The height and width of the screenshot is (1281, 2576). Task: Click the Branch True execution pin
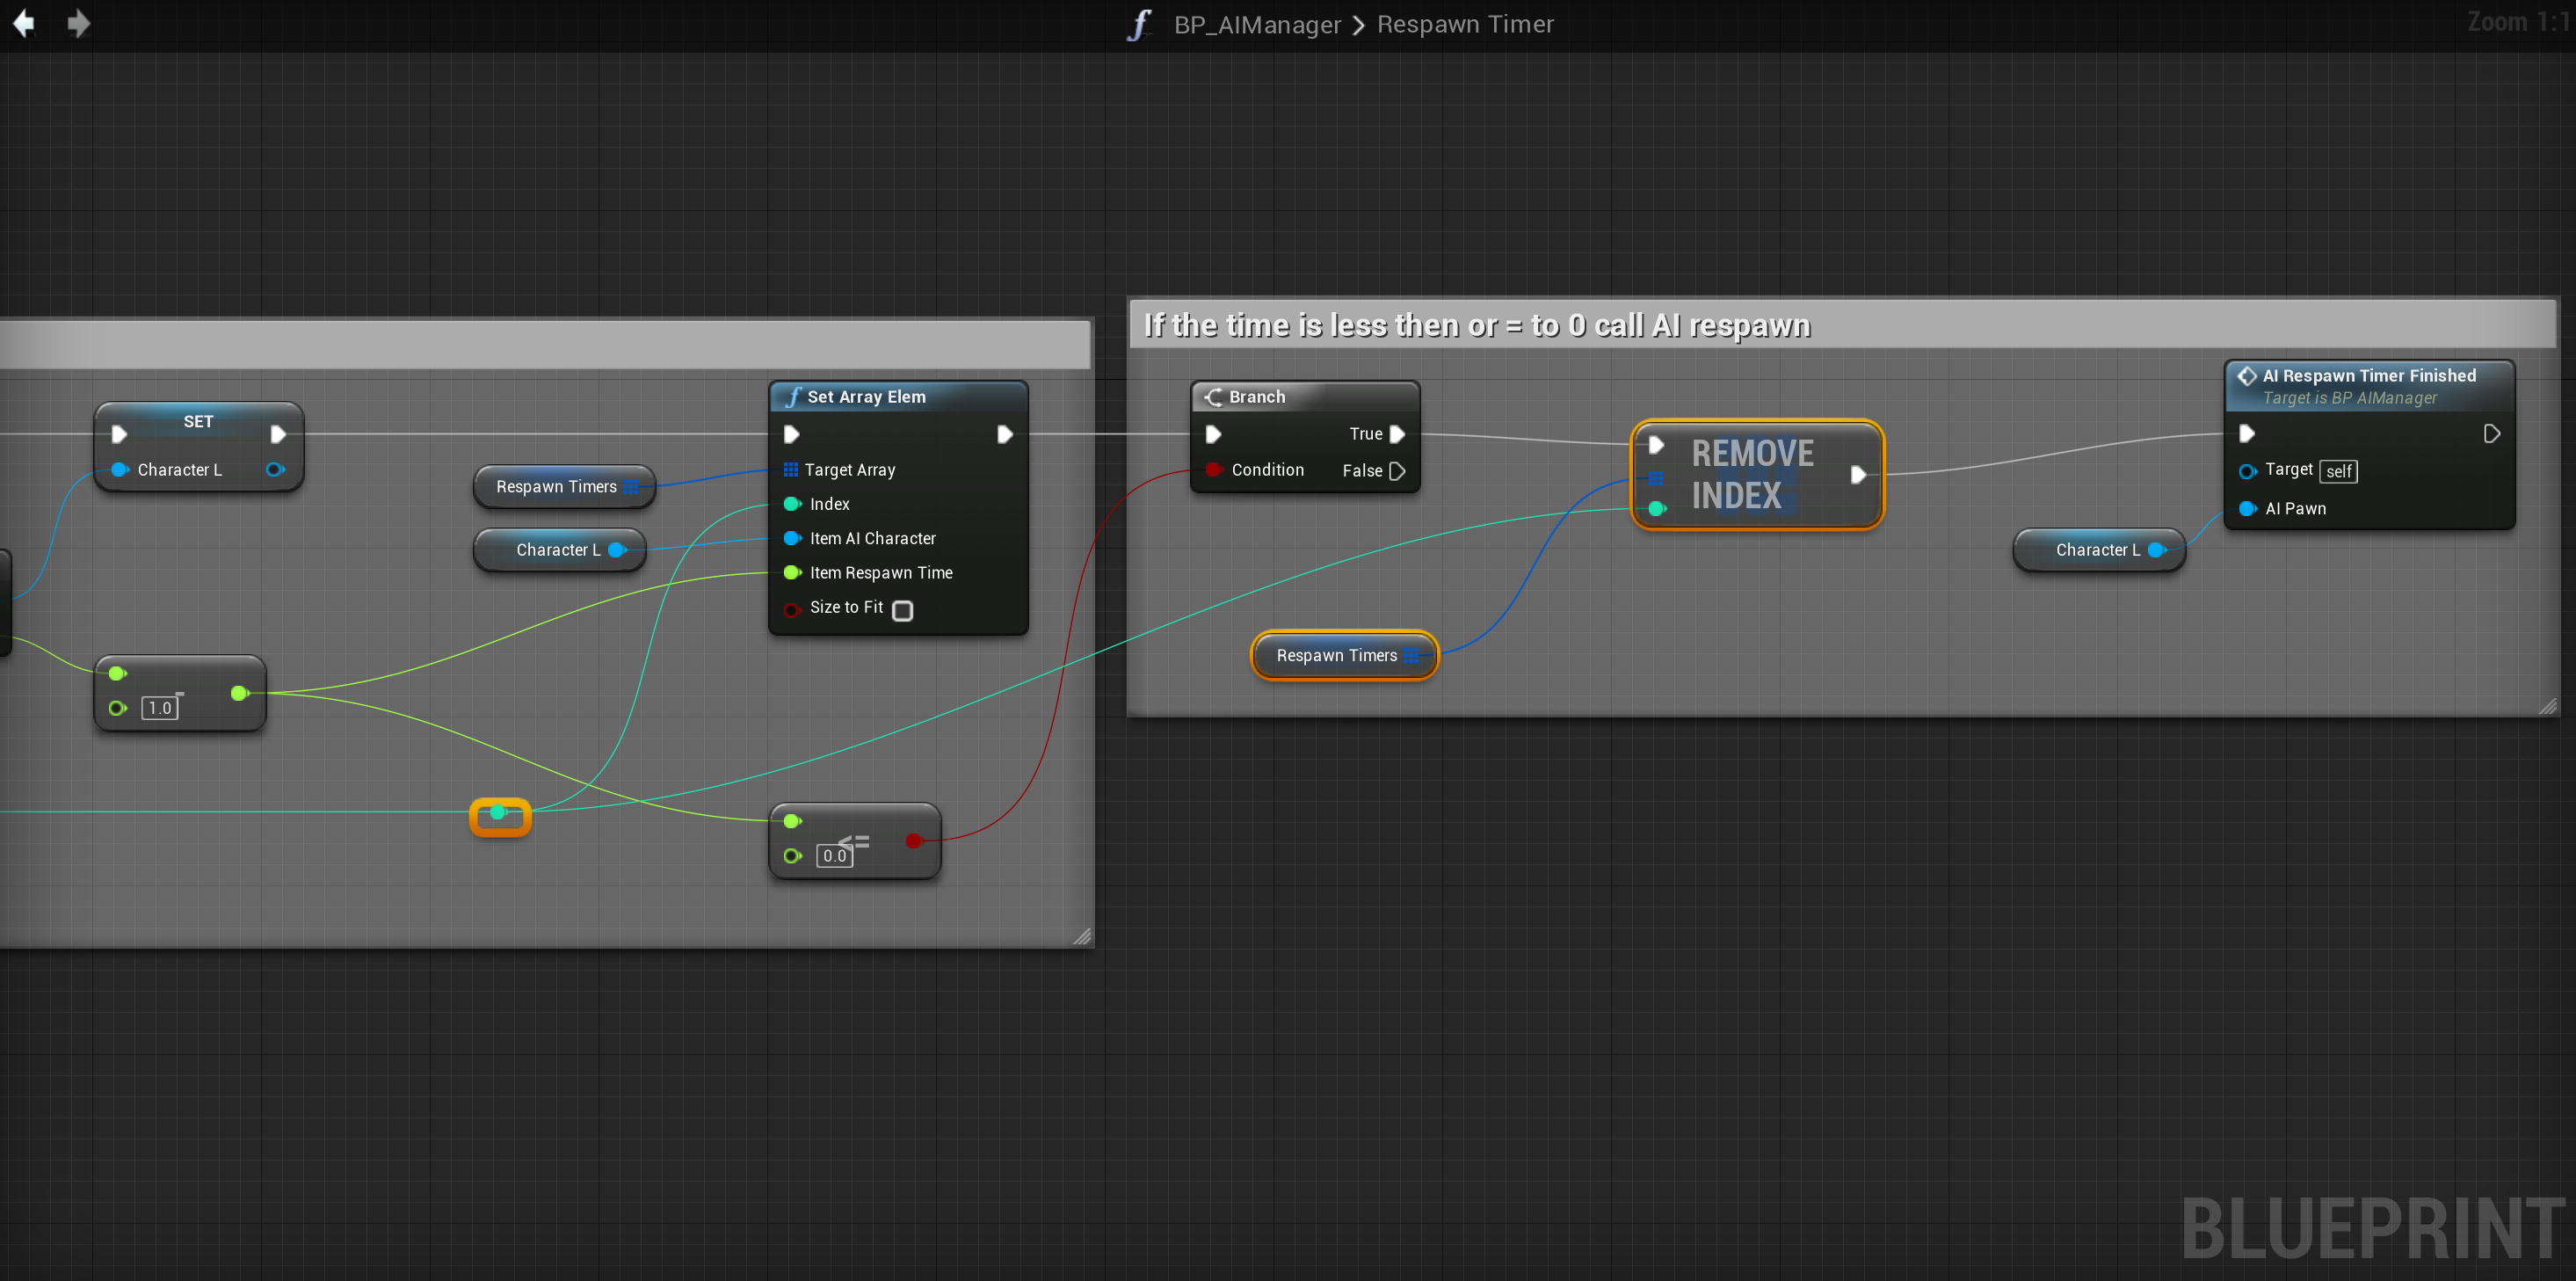pyautogui.click(x=1398, y=434)
